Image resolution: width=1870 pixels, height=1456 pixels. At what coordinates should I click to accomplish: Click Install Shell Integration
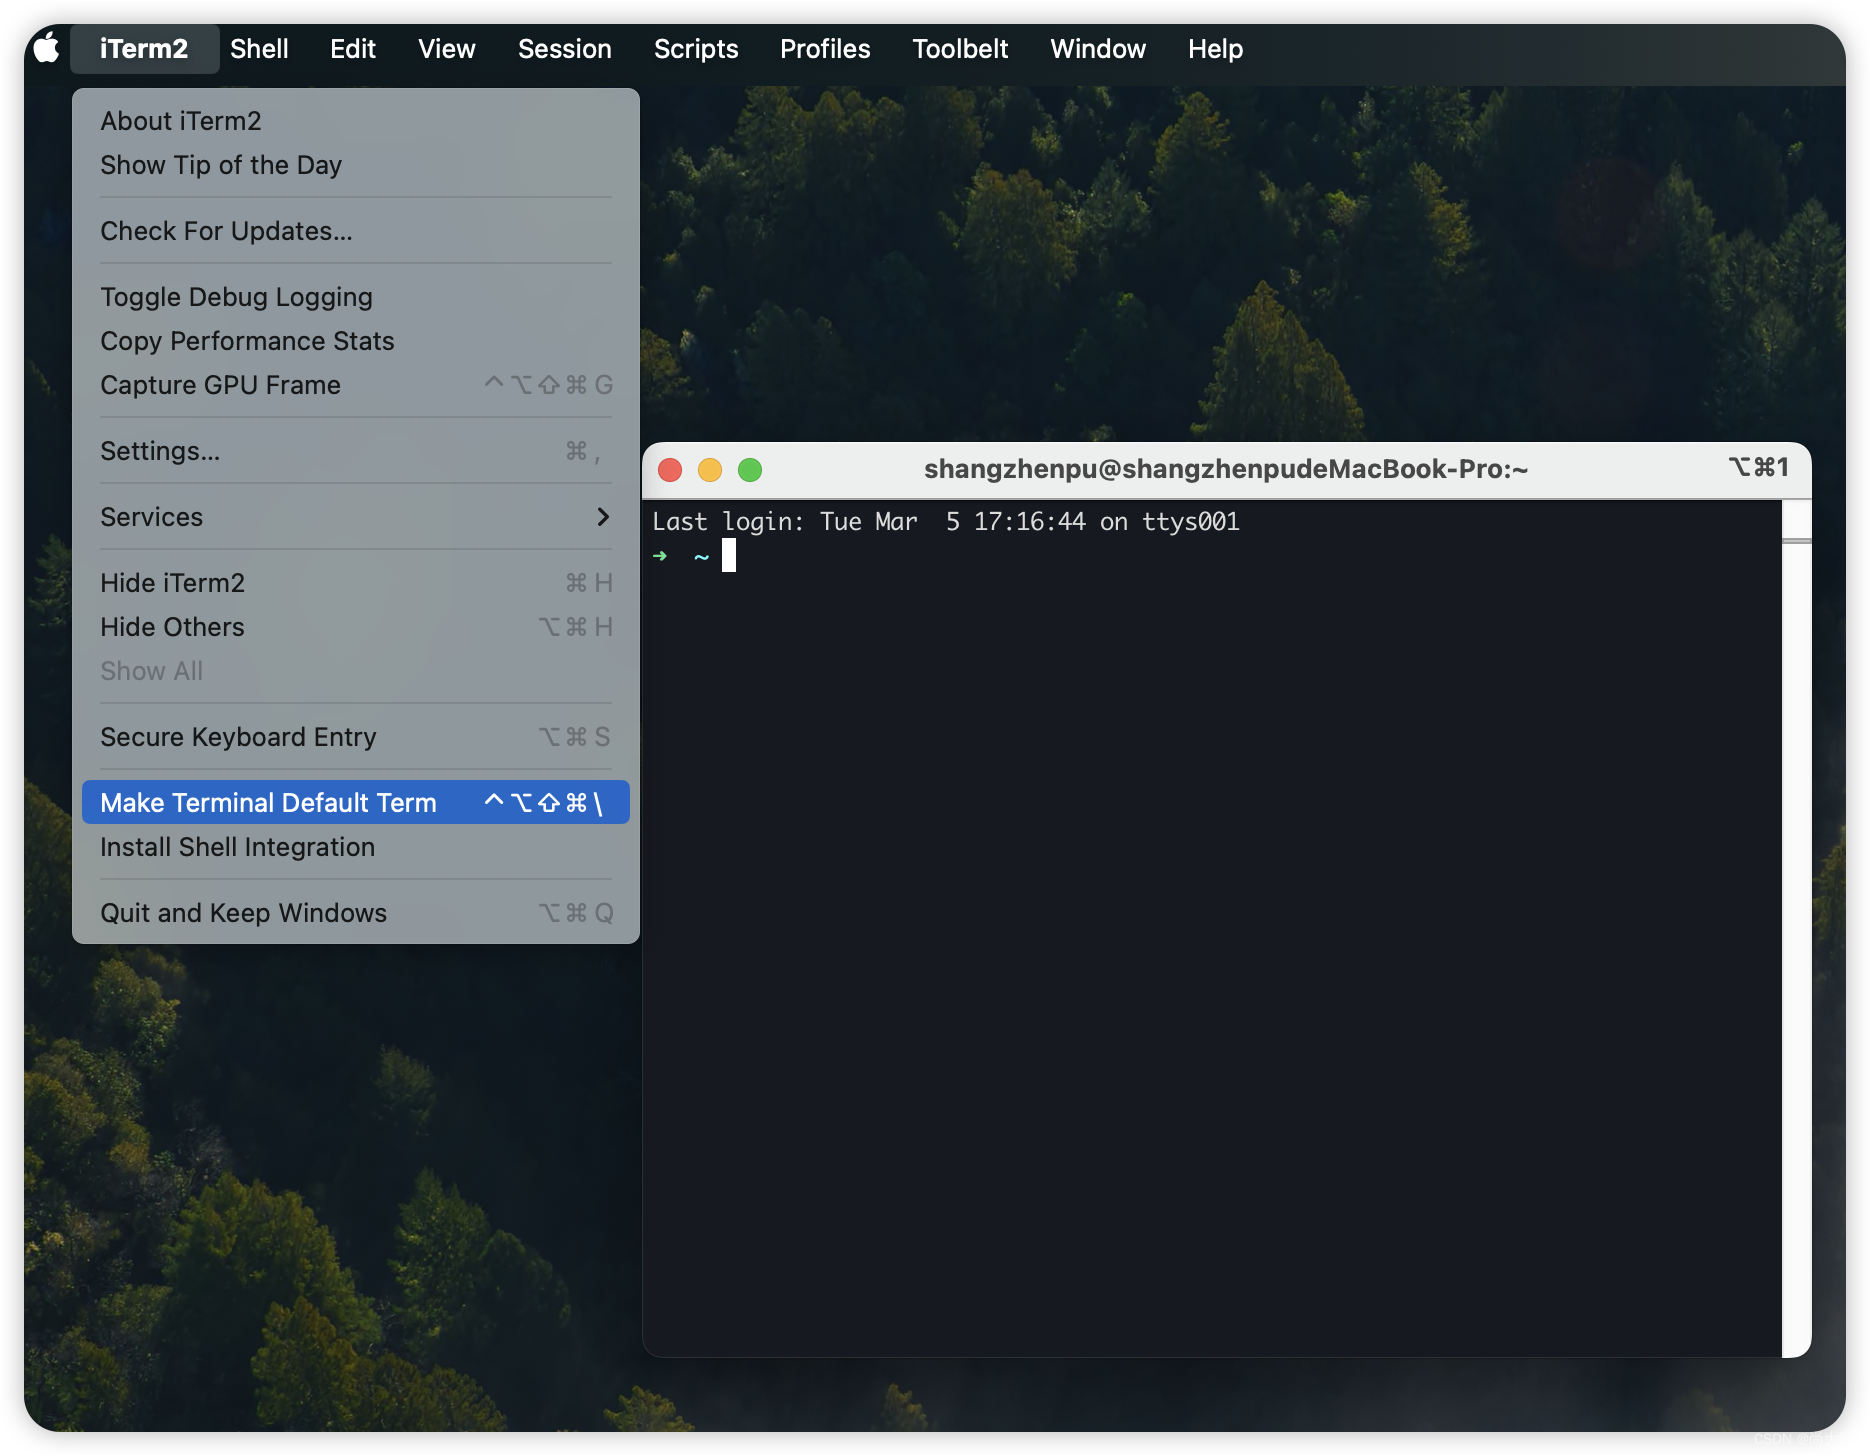(237, 847)
